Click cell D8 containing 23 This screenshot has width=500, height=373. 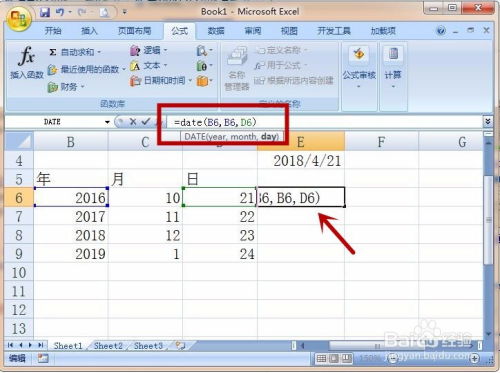click(220, 235)
